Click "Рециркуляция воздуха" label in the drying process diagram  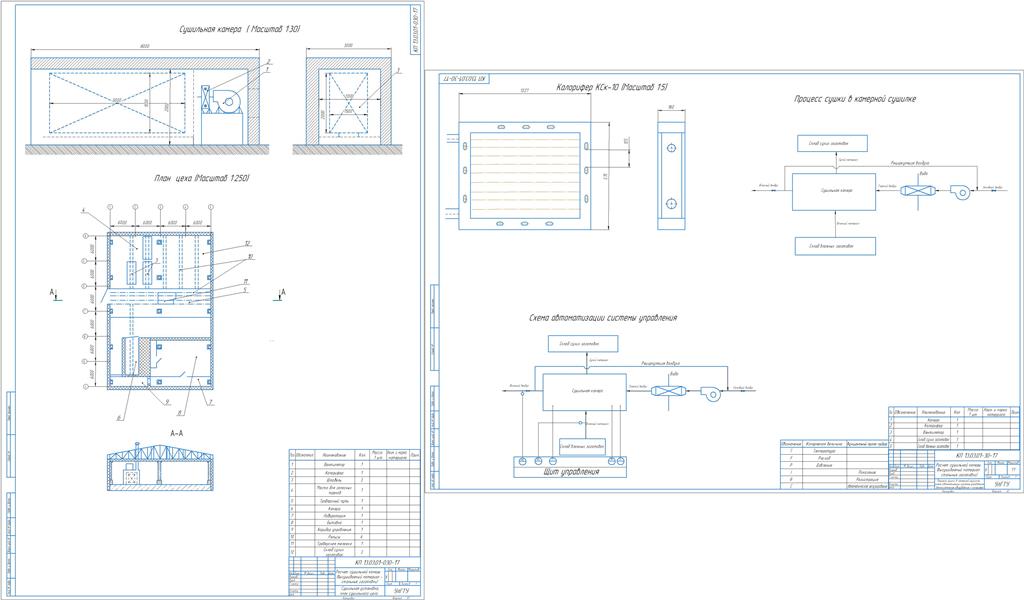coord(910,163)
